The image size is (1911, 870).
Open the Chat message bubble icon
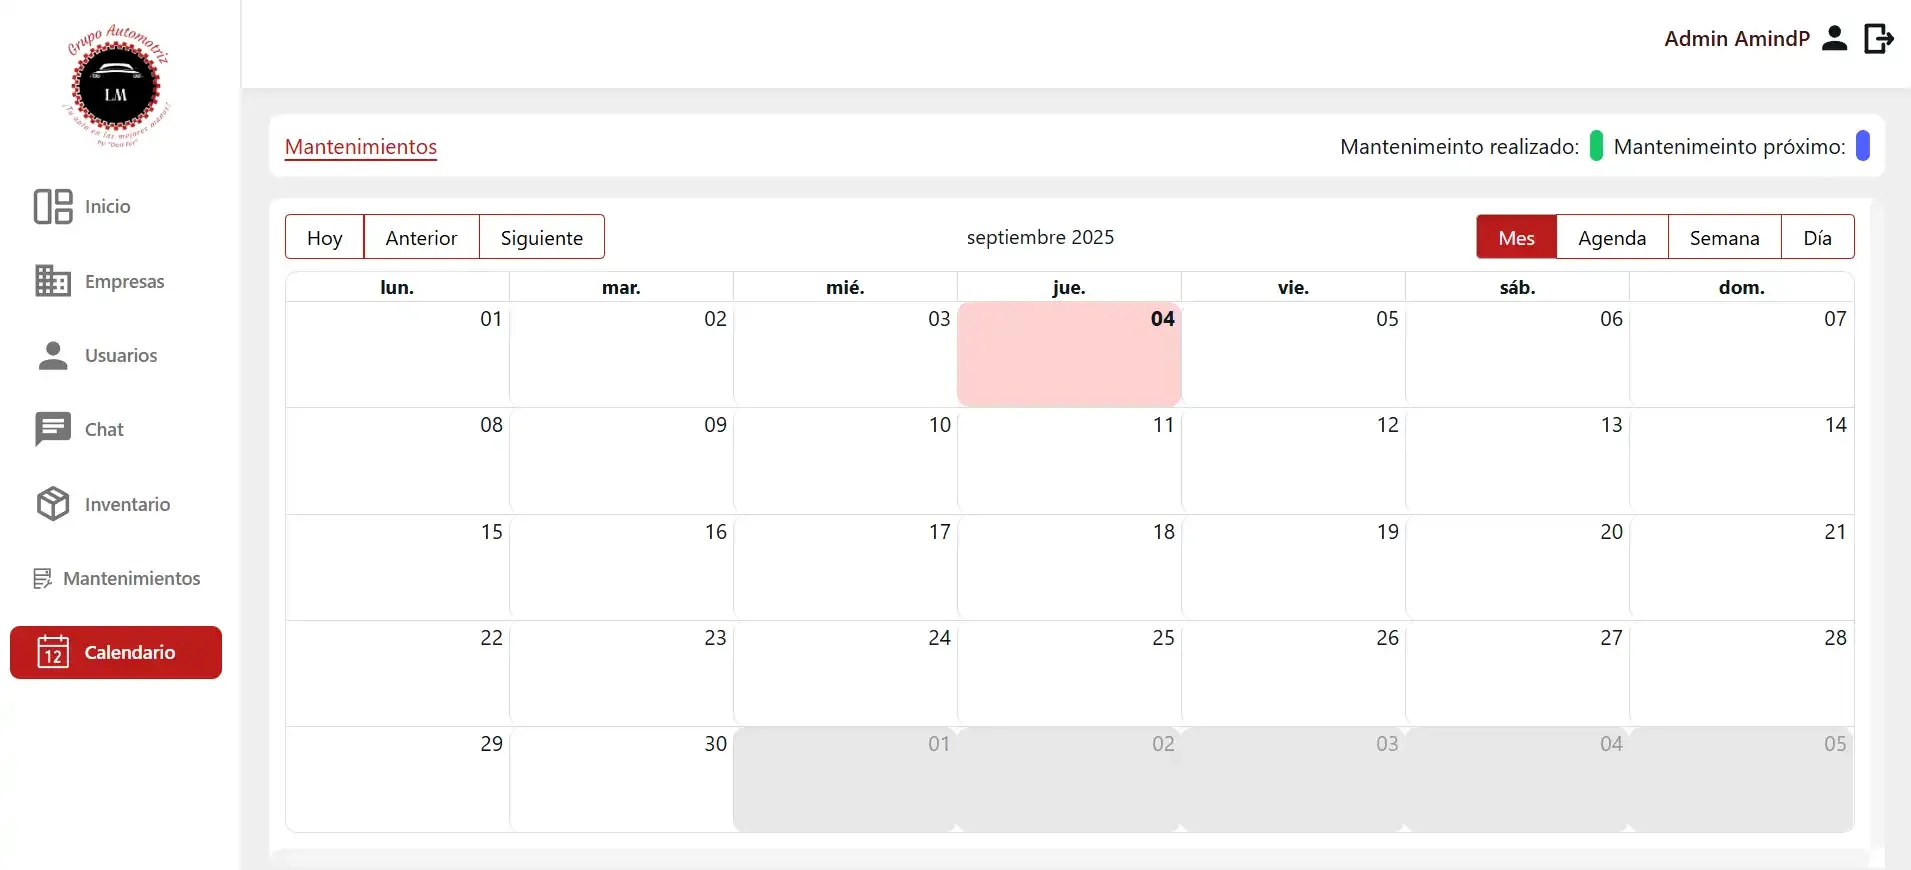coord(53,429)
